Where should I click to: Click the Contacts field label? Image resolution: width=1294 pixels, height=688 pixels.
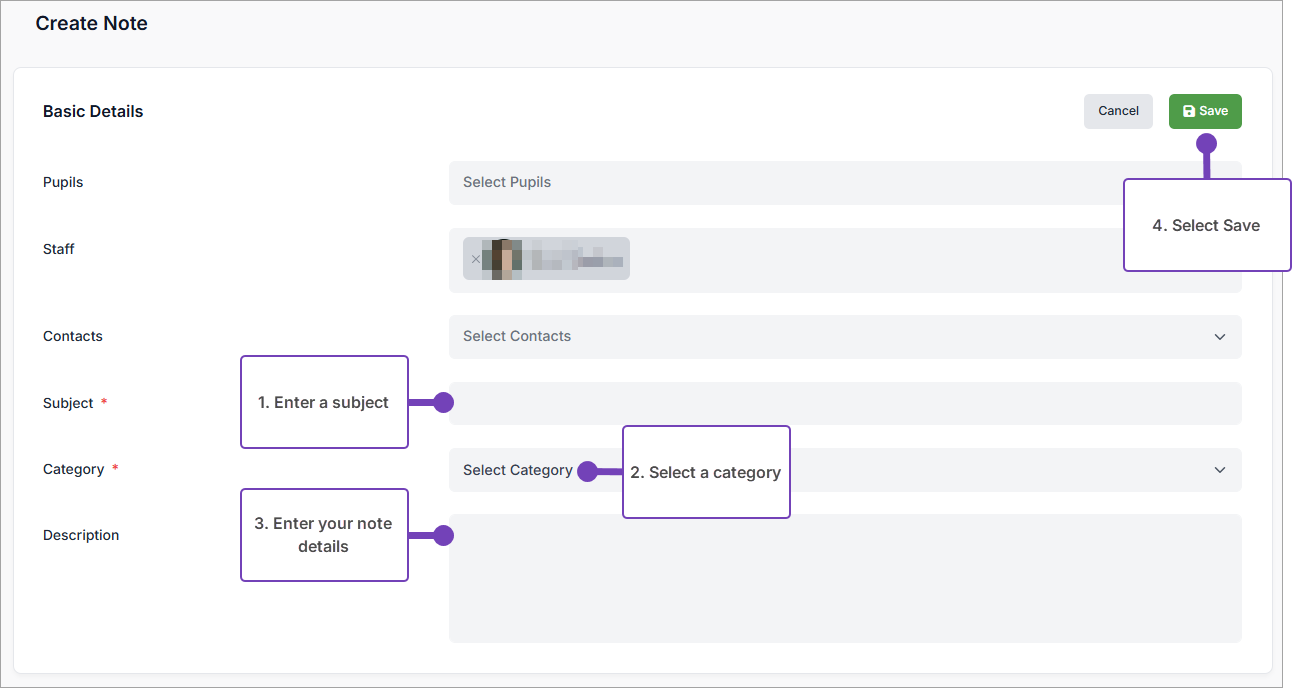73,336
